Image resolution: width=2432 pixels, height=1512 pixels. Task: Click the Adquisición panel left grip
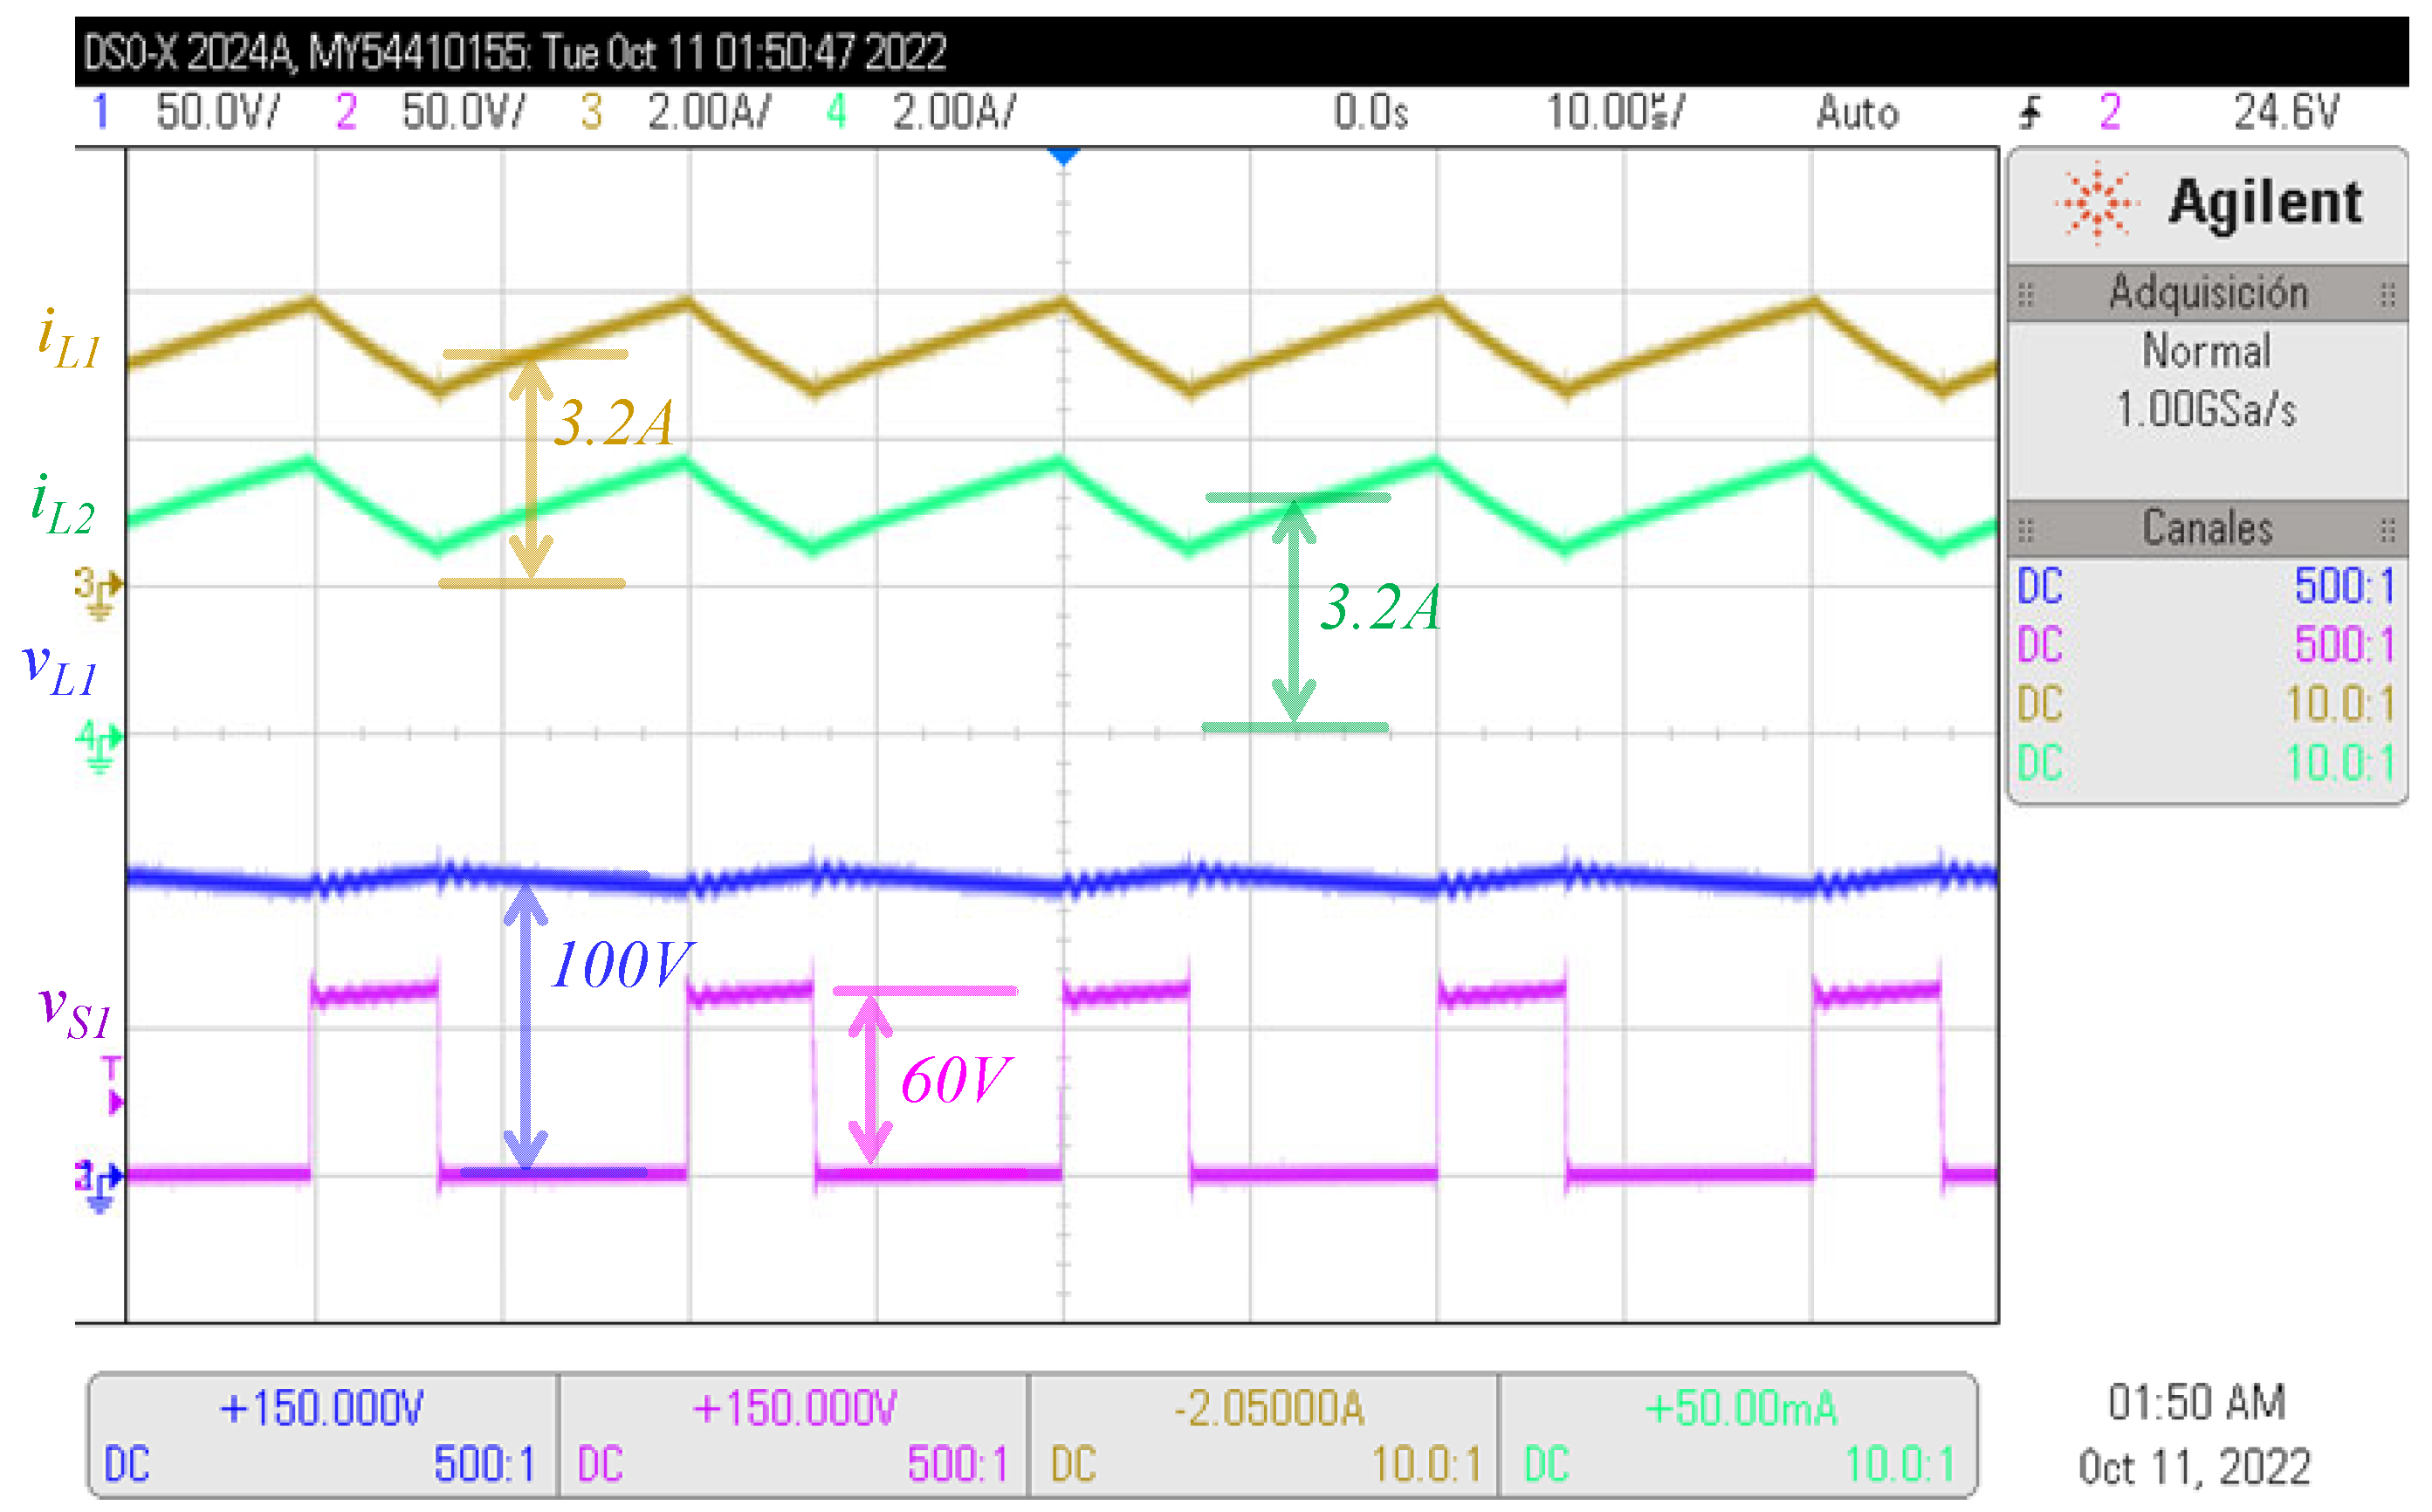pyautogui.click(x=2026, y=294)
